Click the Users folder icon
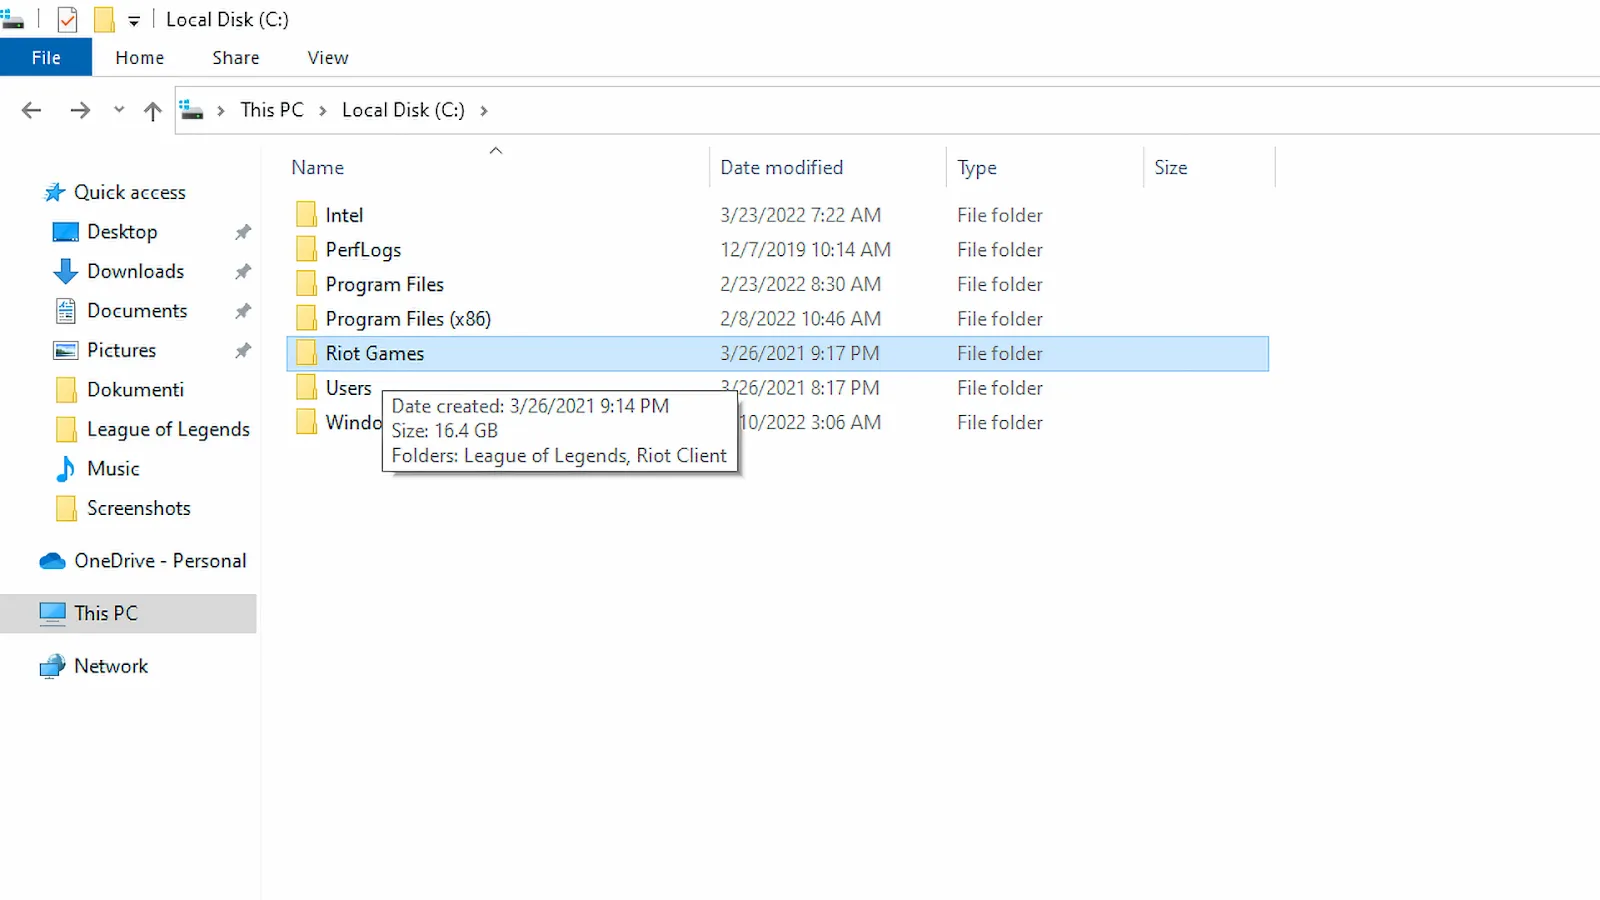Image resolution: width=1600 pixels, height=900 pixels. point(306,388)
